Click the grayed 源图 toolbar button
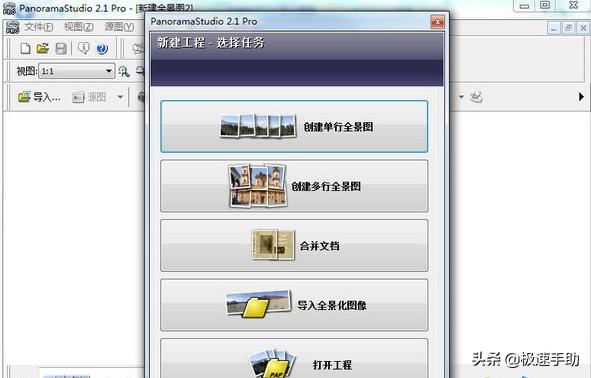The width and height of the screenshot is (591, 378). [89, 97]
